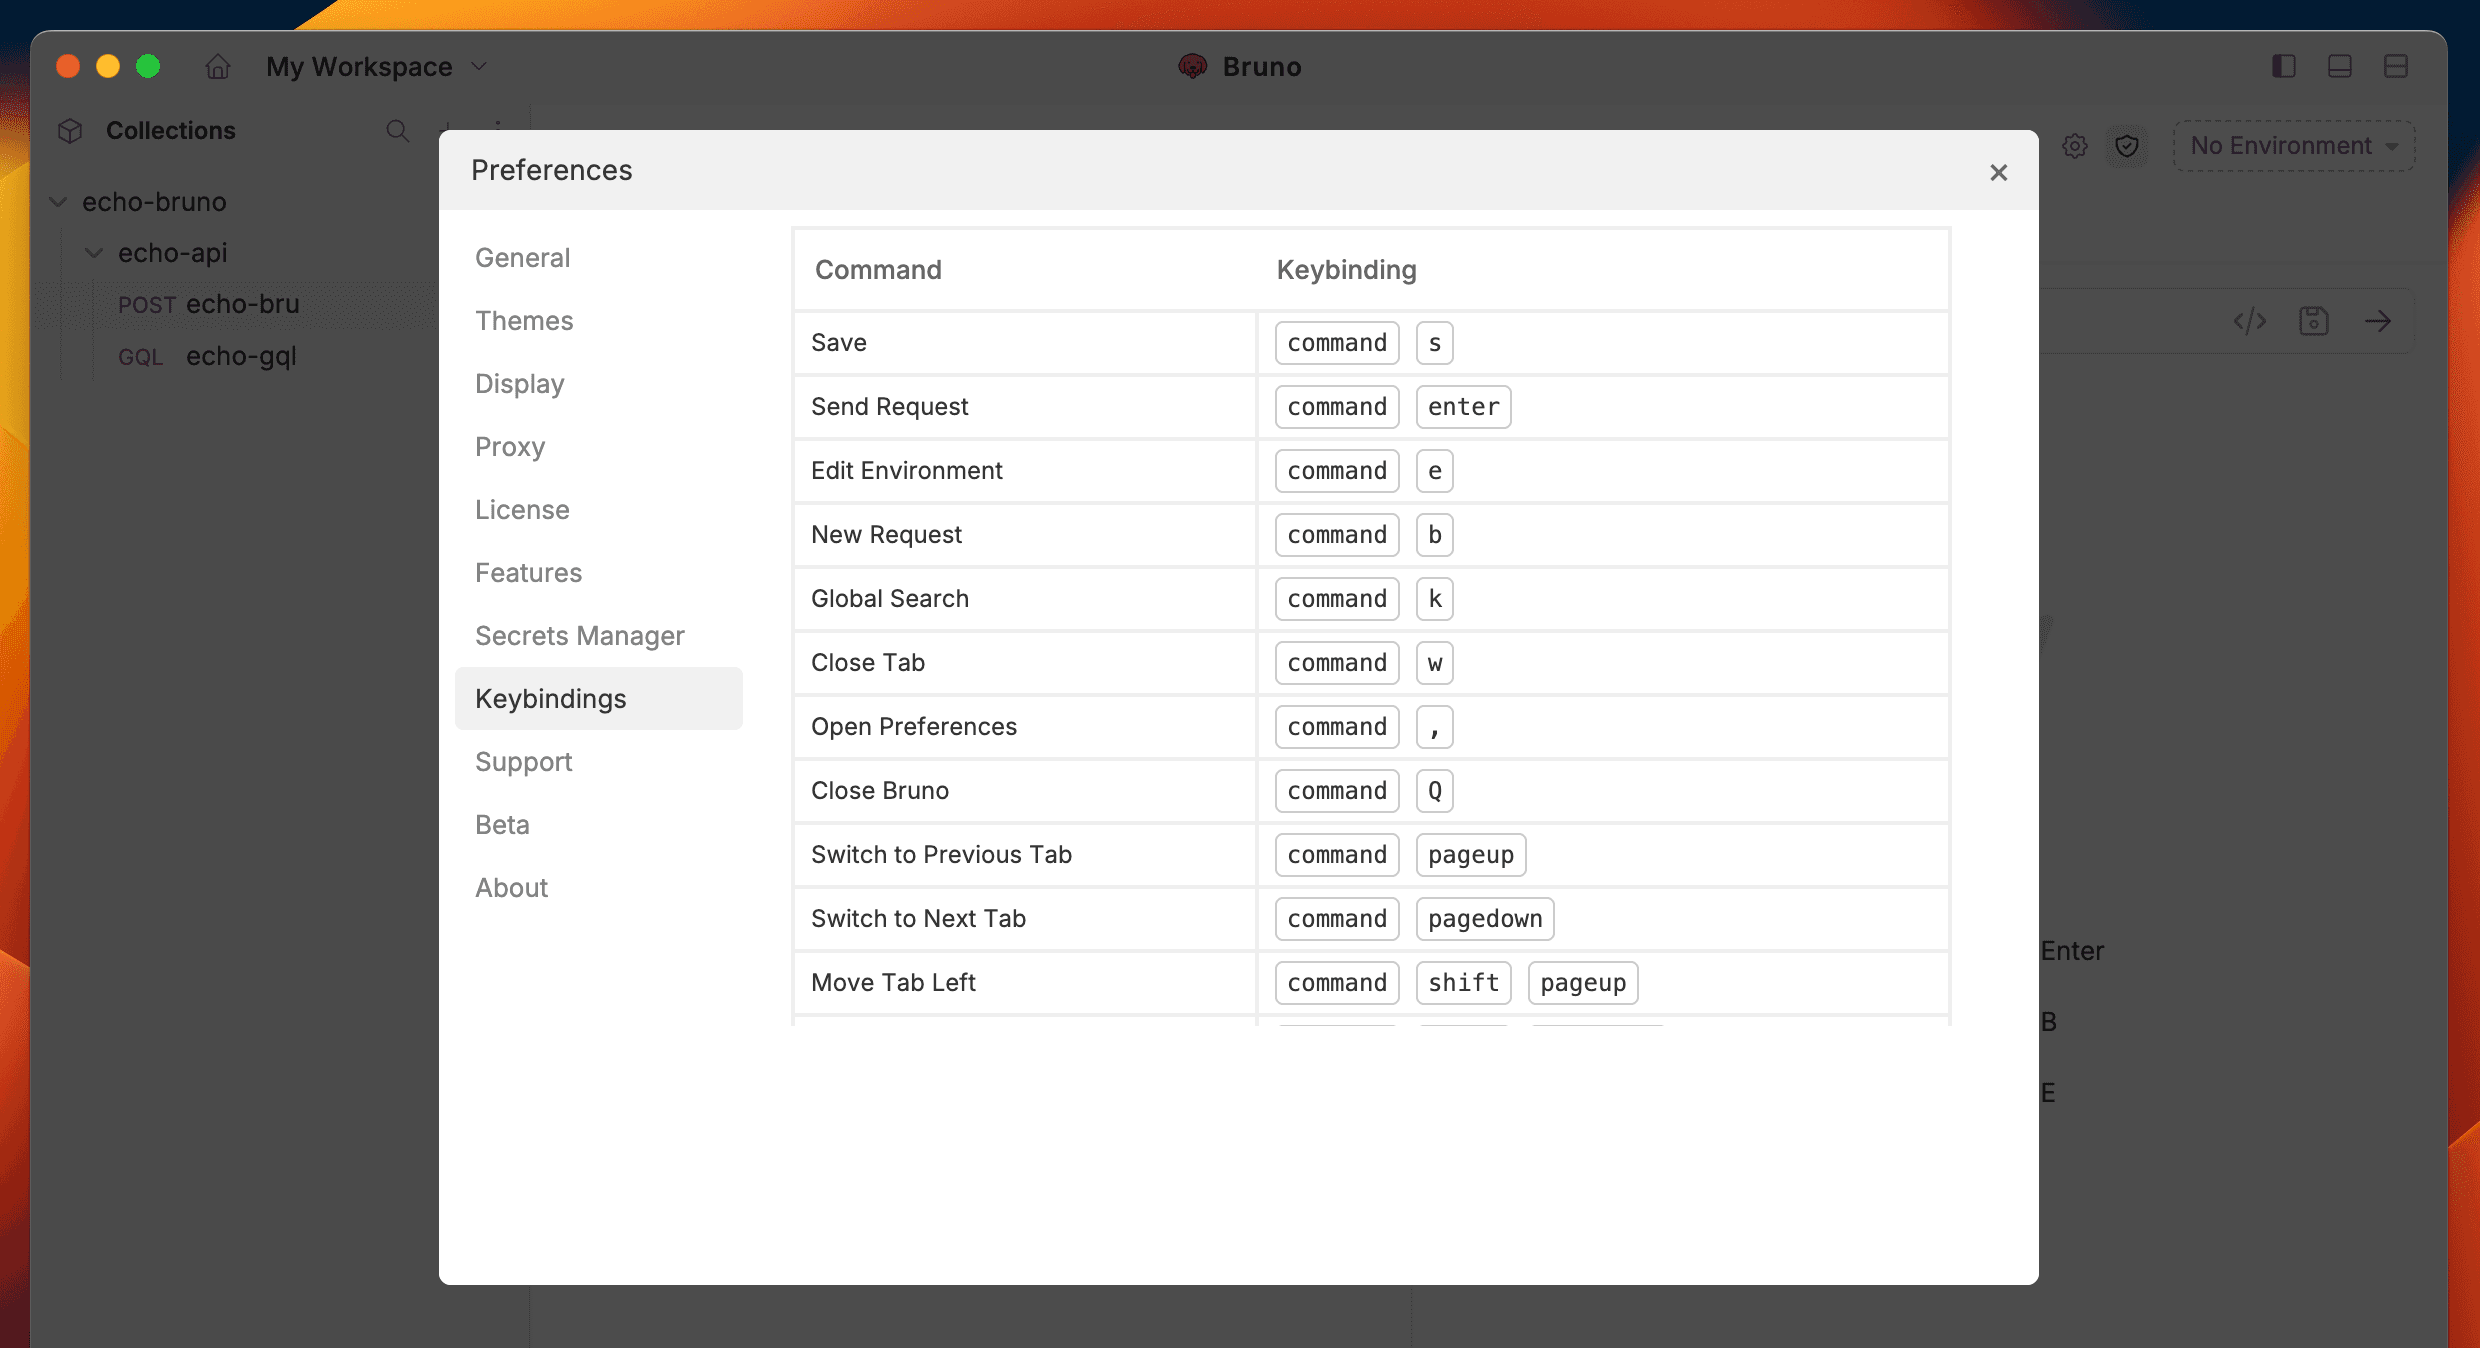Toggle the bottom panel layout icon
The height and width of the screenshot is (1348, 2480).
[2339, 67]
